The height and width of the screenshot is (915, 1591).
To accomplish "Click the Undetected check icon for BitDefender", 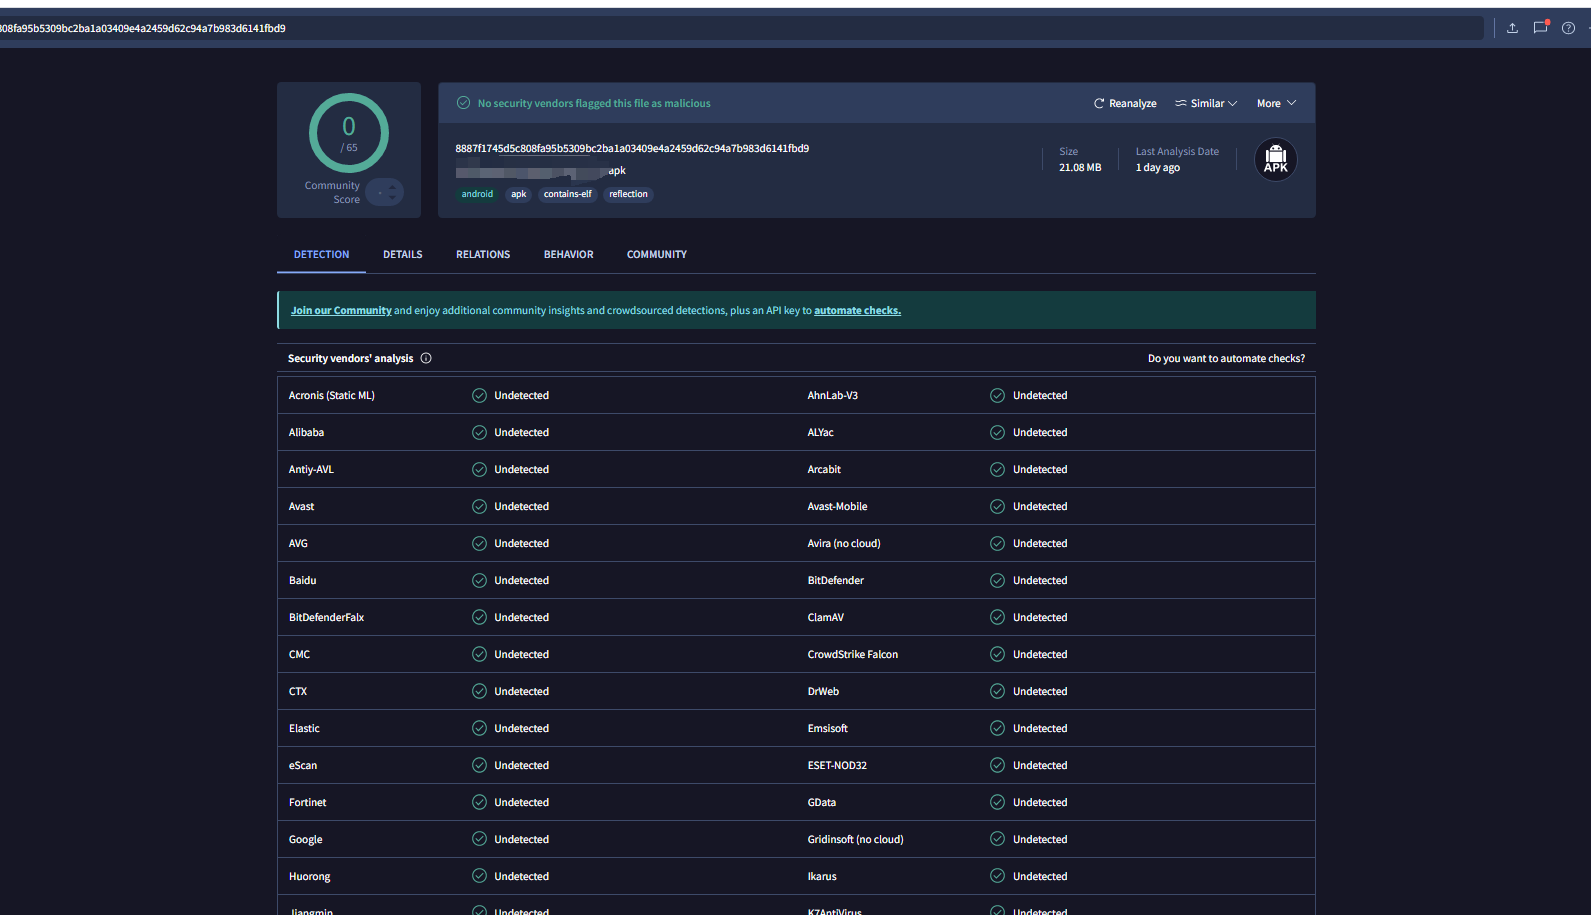I will 997,580.
